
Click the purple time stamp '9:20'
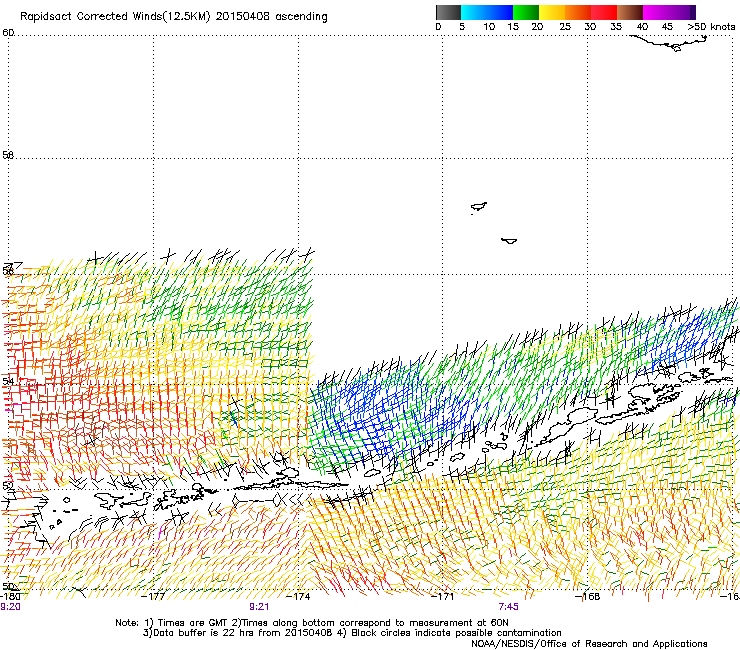pyautogui.click(x=10, y=607)
